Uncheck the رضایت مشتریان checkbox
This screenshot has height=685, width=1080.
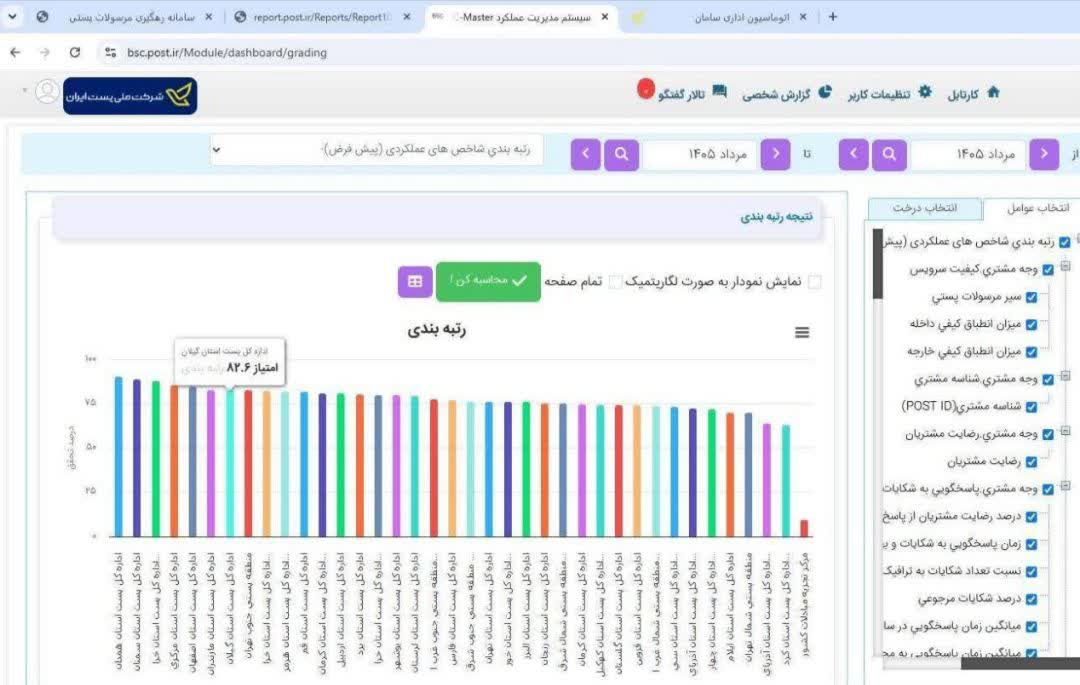coord(1031,461)
